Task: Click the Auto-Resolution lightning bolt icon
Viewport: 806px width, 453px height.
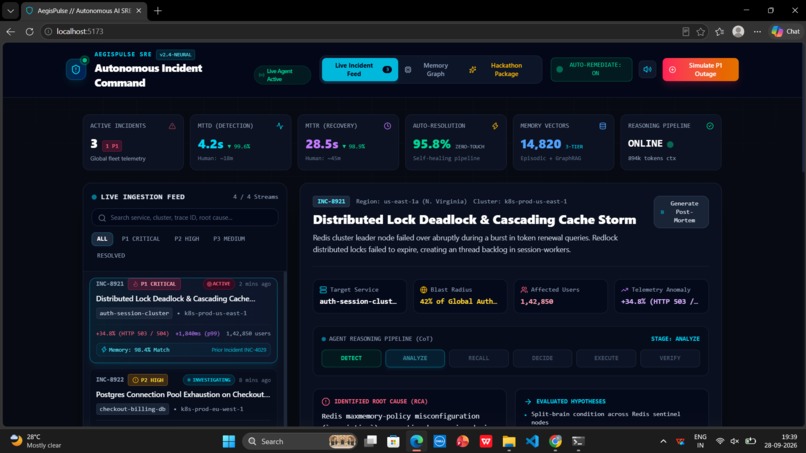Action: coord(495,126)
